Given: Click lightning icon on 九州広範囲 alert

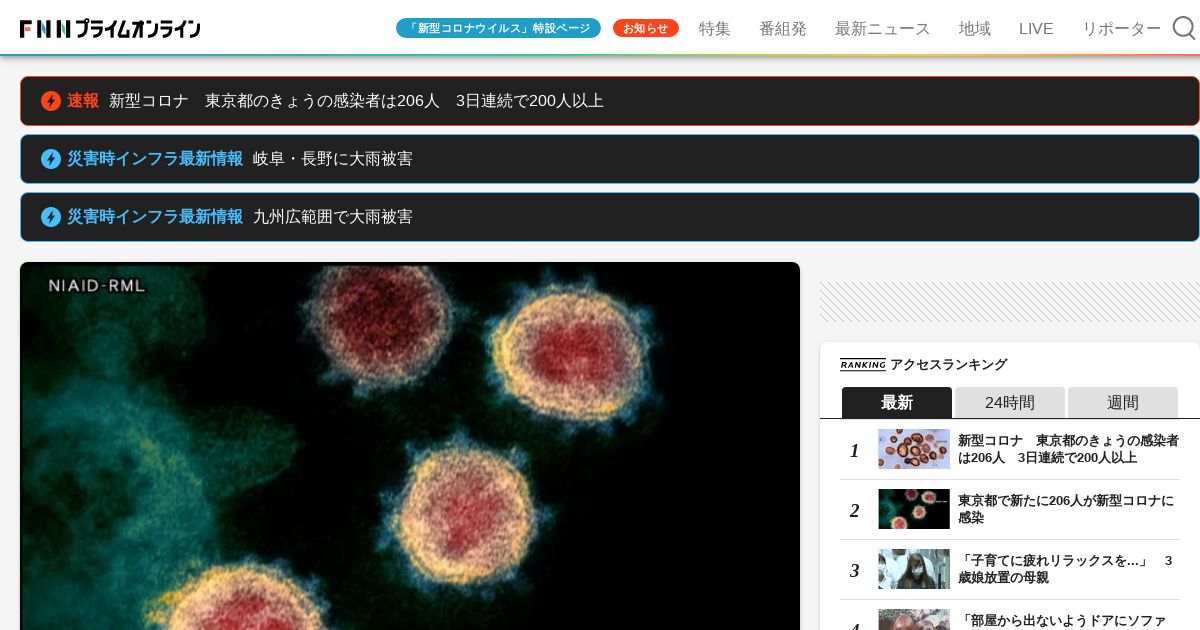Looking at the screenshot, I should tap(51, 217).
